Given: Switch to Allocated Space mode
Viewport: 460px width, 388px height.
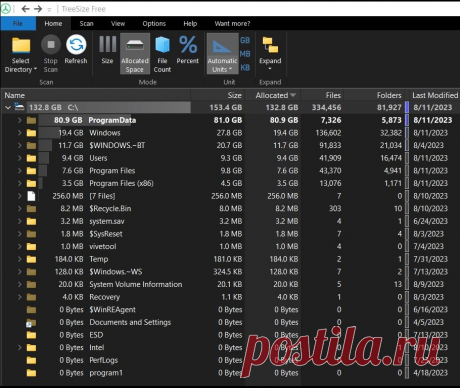Looking at the screenshot, I should 135,54.
